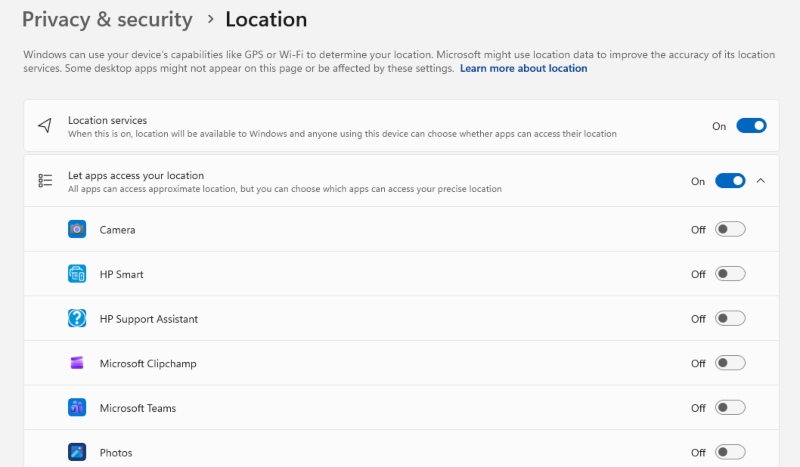The image size is (800, 467).
Task: Turn off Location services toggle
Action: pos(751,126)
